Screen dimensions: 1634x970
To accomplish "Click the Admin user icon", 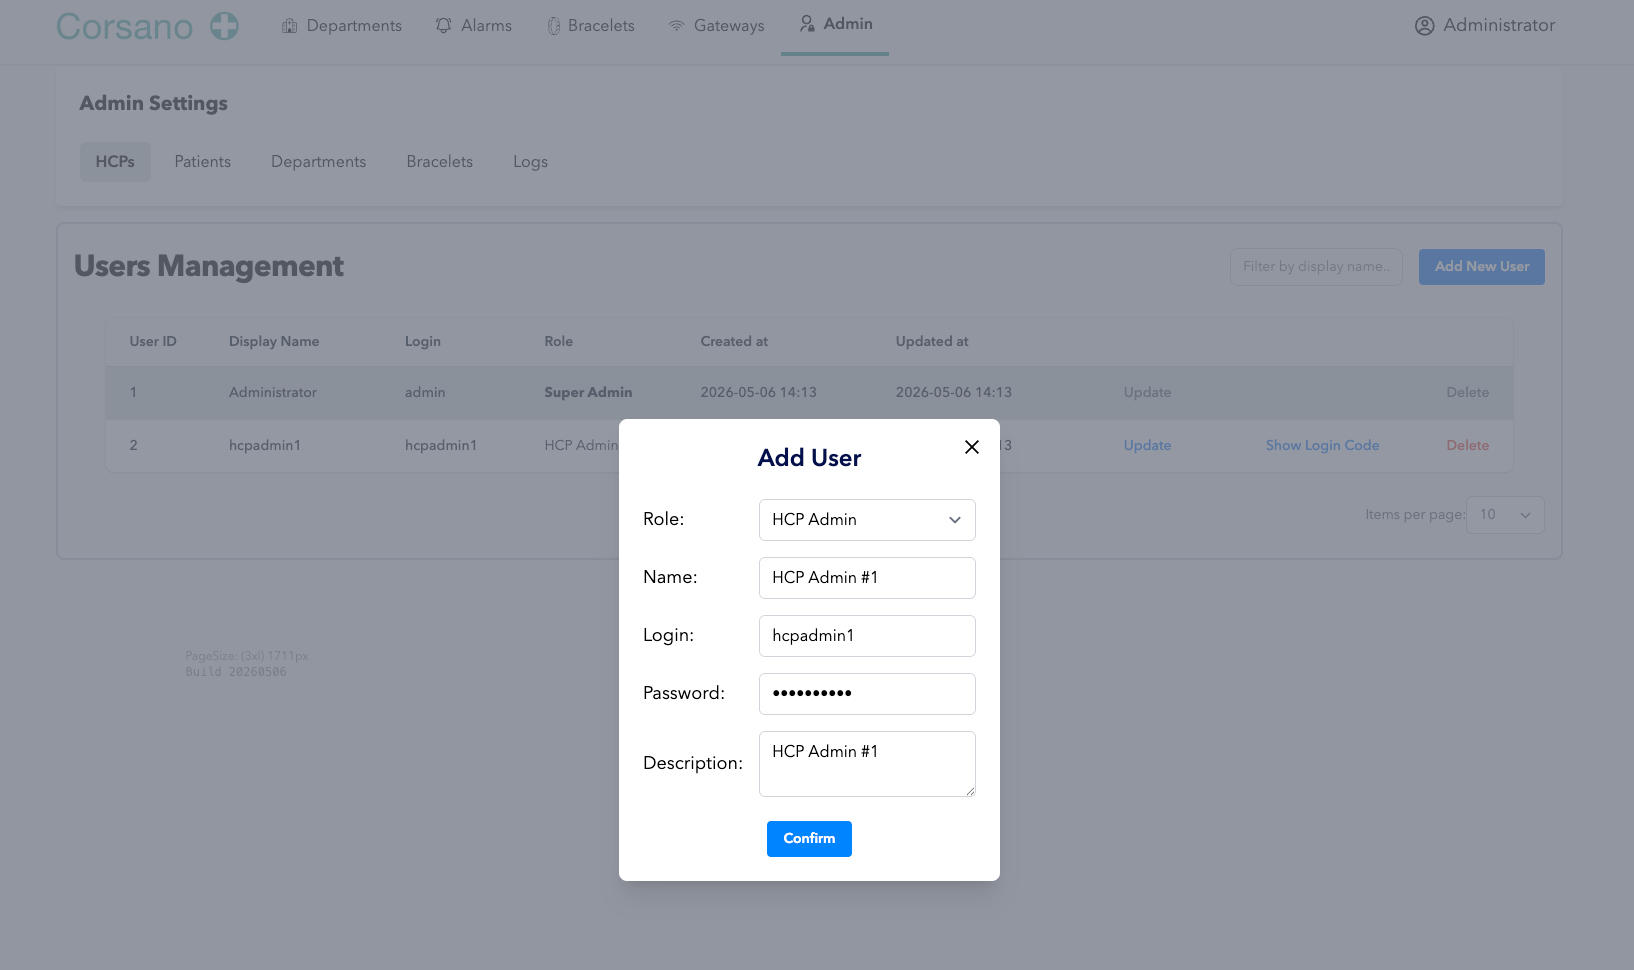I will coord(807,23).
